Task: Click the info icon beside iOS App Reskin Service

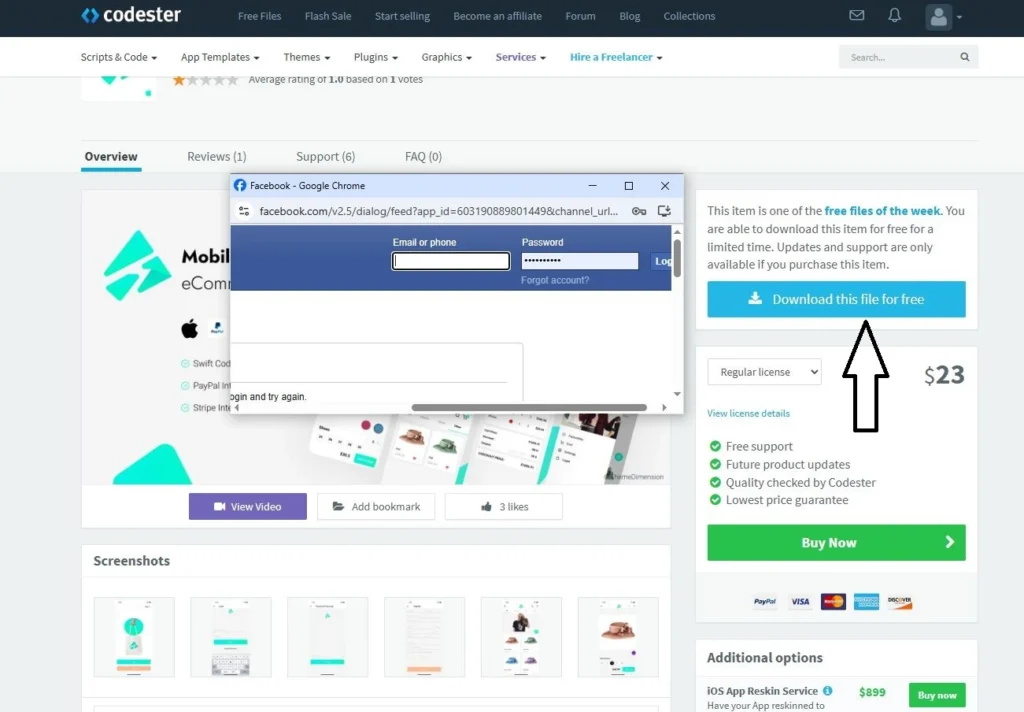Action: [827, 690]
